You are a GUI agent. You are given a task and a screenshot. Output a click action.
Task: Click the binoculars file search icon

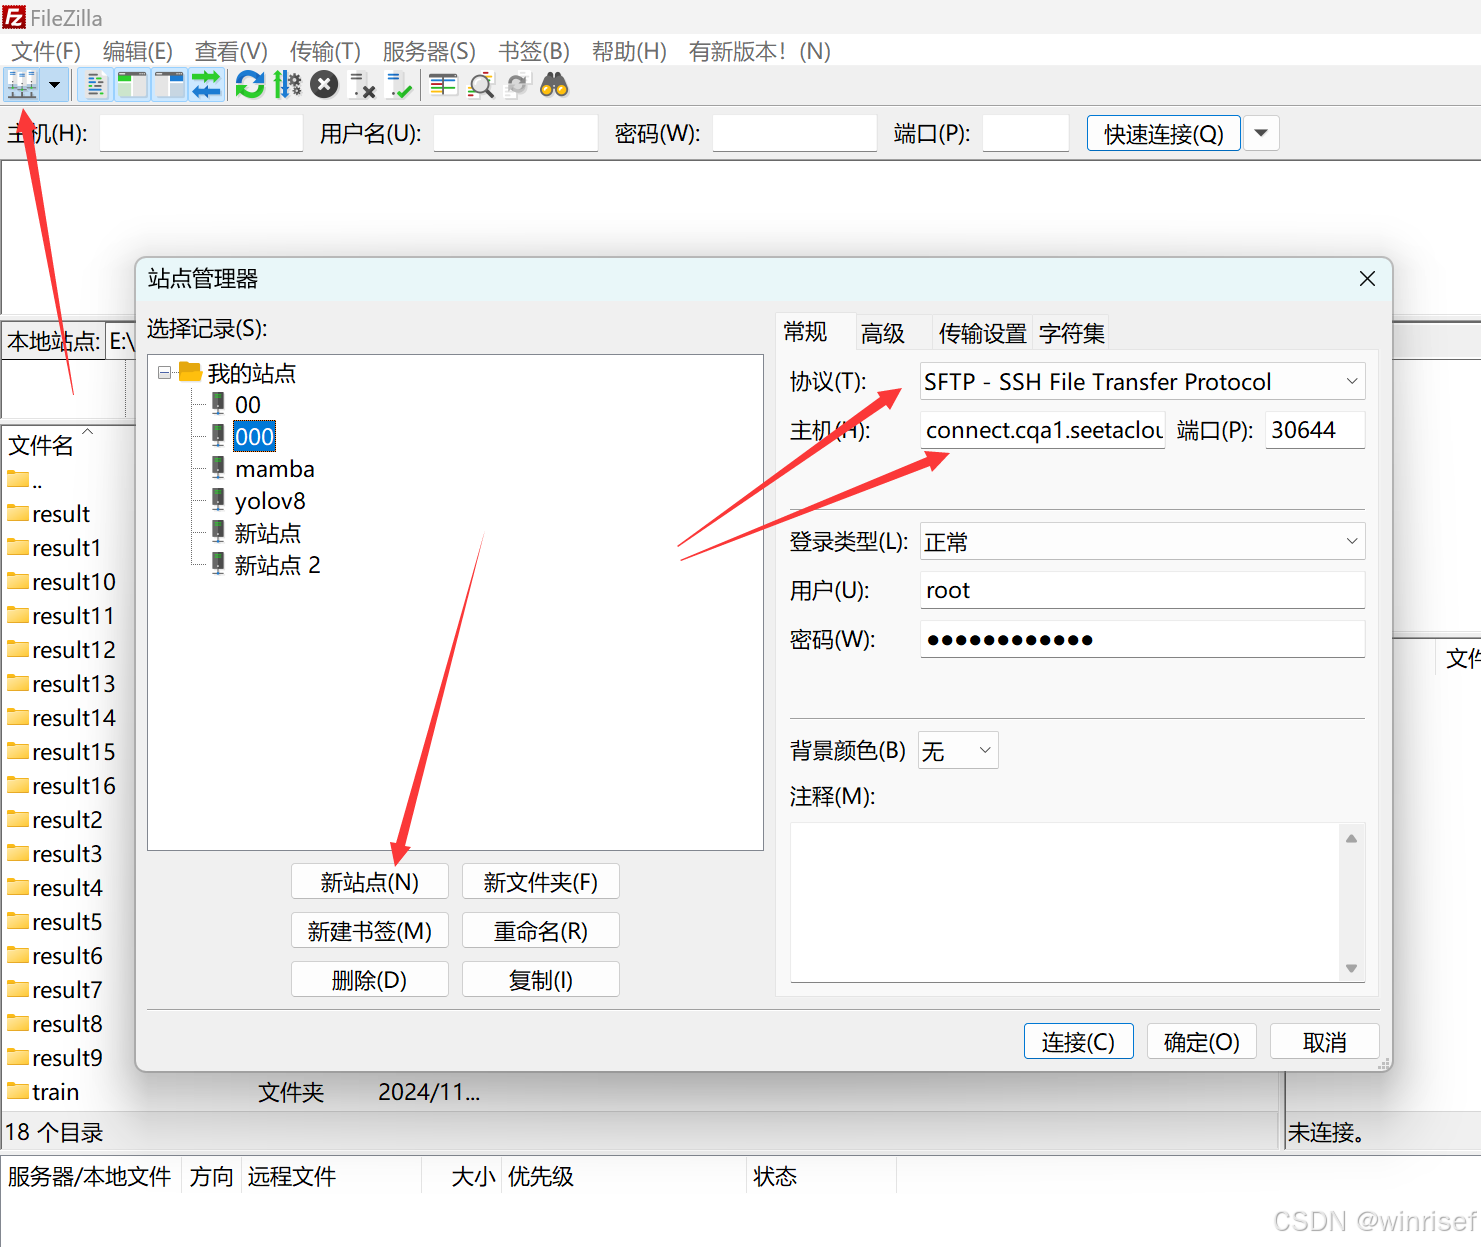click(554, 85)
